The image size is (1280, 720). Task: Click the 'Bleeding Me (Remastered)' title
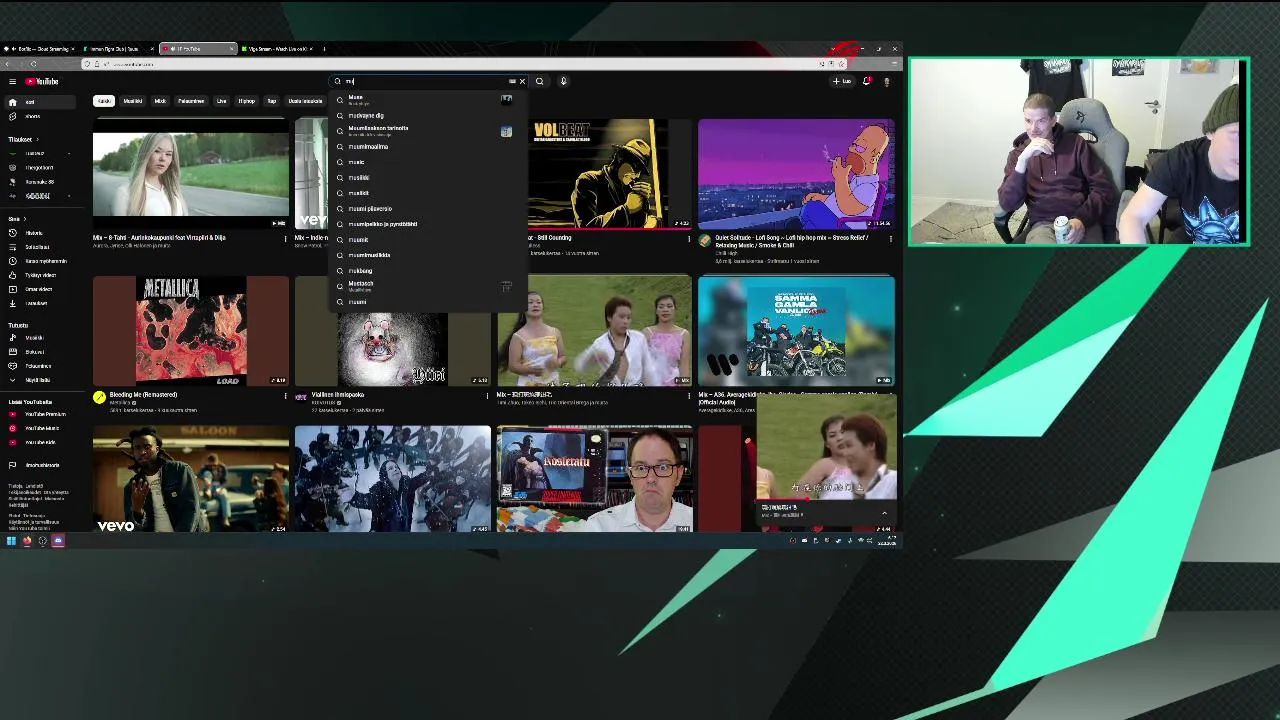coord(144,395)
